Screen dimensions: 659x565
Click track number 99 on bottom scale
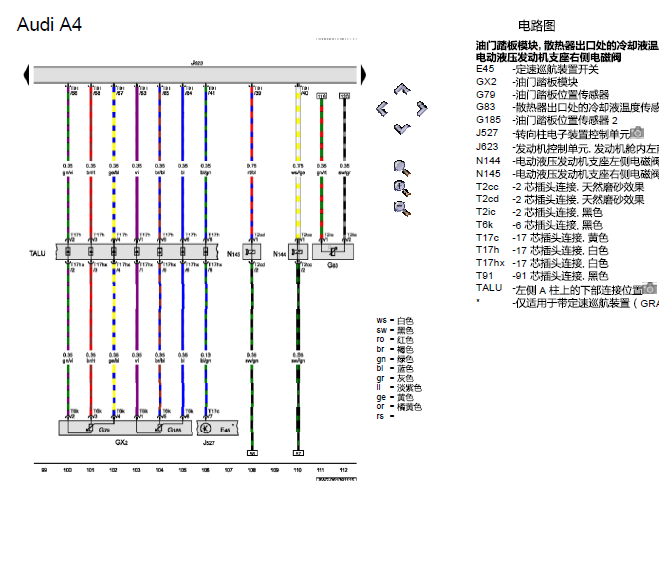[44, 470]
